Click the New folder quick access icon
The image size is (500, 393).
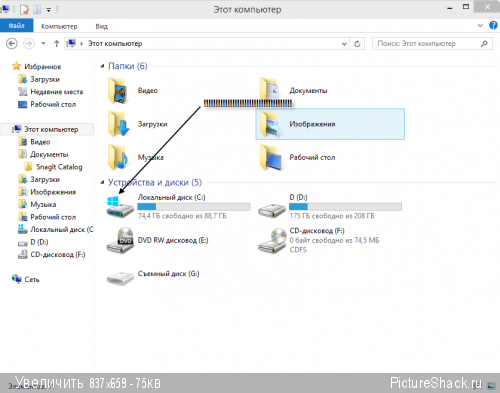[37, 9]
